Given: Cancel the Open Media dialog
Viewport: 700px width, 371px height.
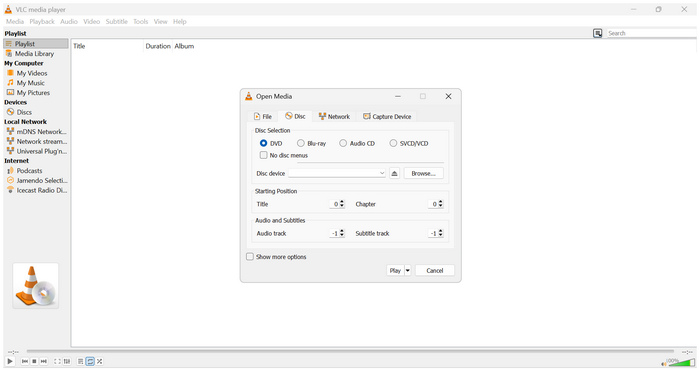Looking at the screenshot, I should (435, 271).
